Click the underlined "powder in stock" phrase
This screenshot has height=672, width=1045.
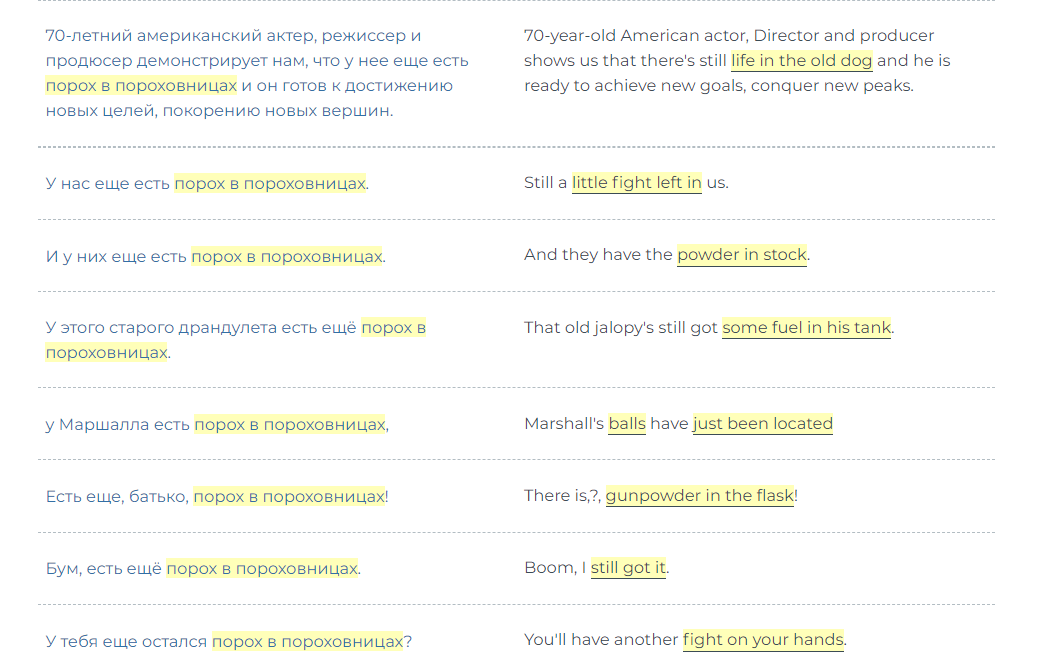pyautogui.click(x=741, y=255)
